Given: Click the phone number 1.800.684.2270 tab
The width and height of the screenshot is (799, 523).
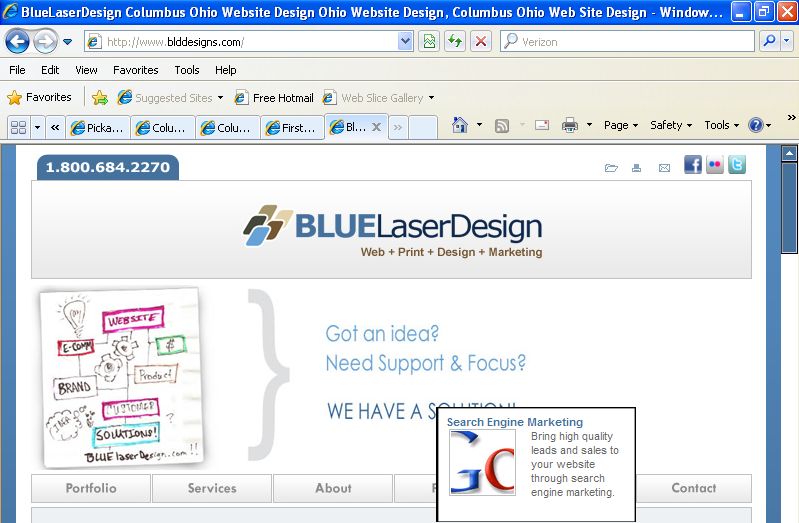Looking at the screenshot, I should pos(108,167).
